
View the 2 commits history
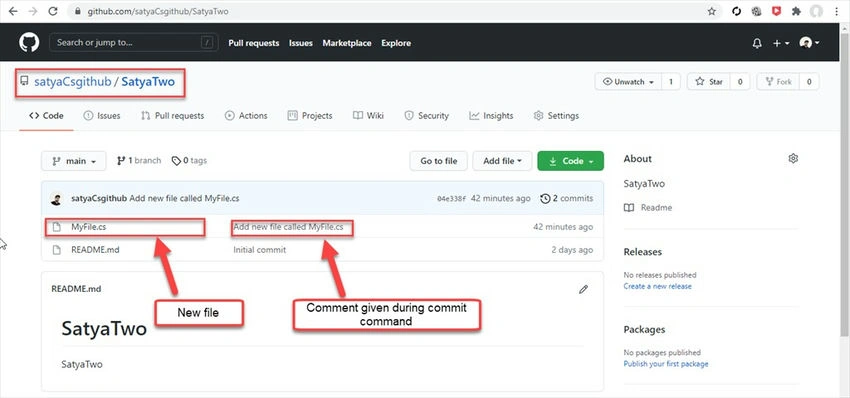pyautogui.click(x=566, y=198)
